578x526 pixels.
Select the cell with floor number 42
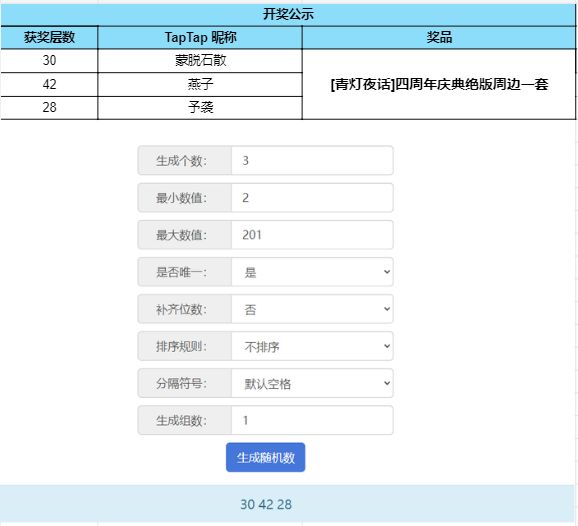[49, 84]
